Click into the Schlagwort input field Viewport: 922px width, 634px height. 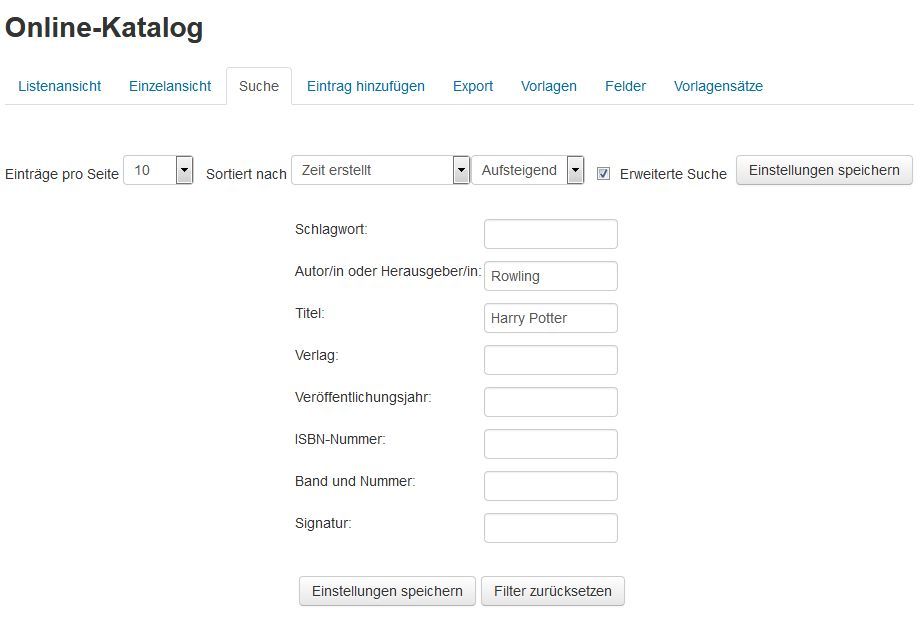(x=551, y=234)
